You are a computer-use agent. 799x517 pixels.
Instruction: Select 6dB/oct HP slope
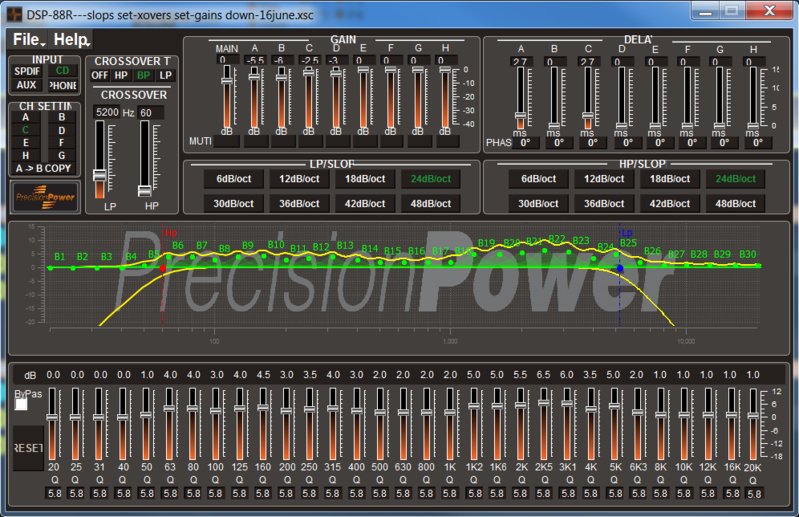(x=539, y=179)
